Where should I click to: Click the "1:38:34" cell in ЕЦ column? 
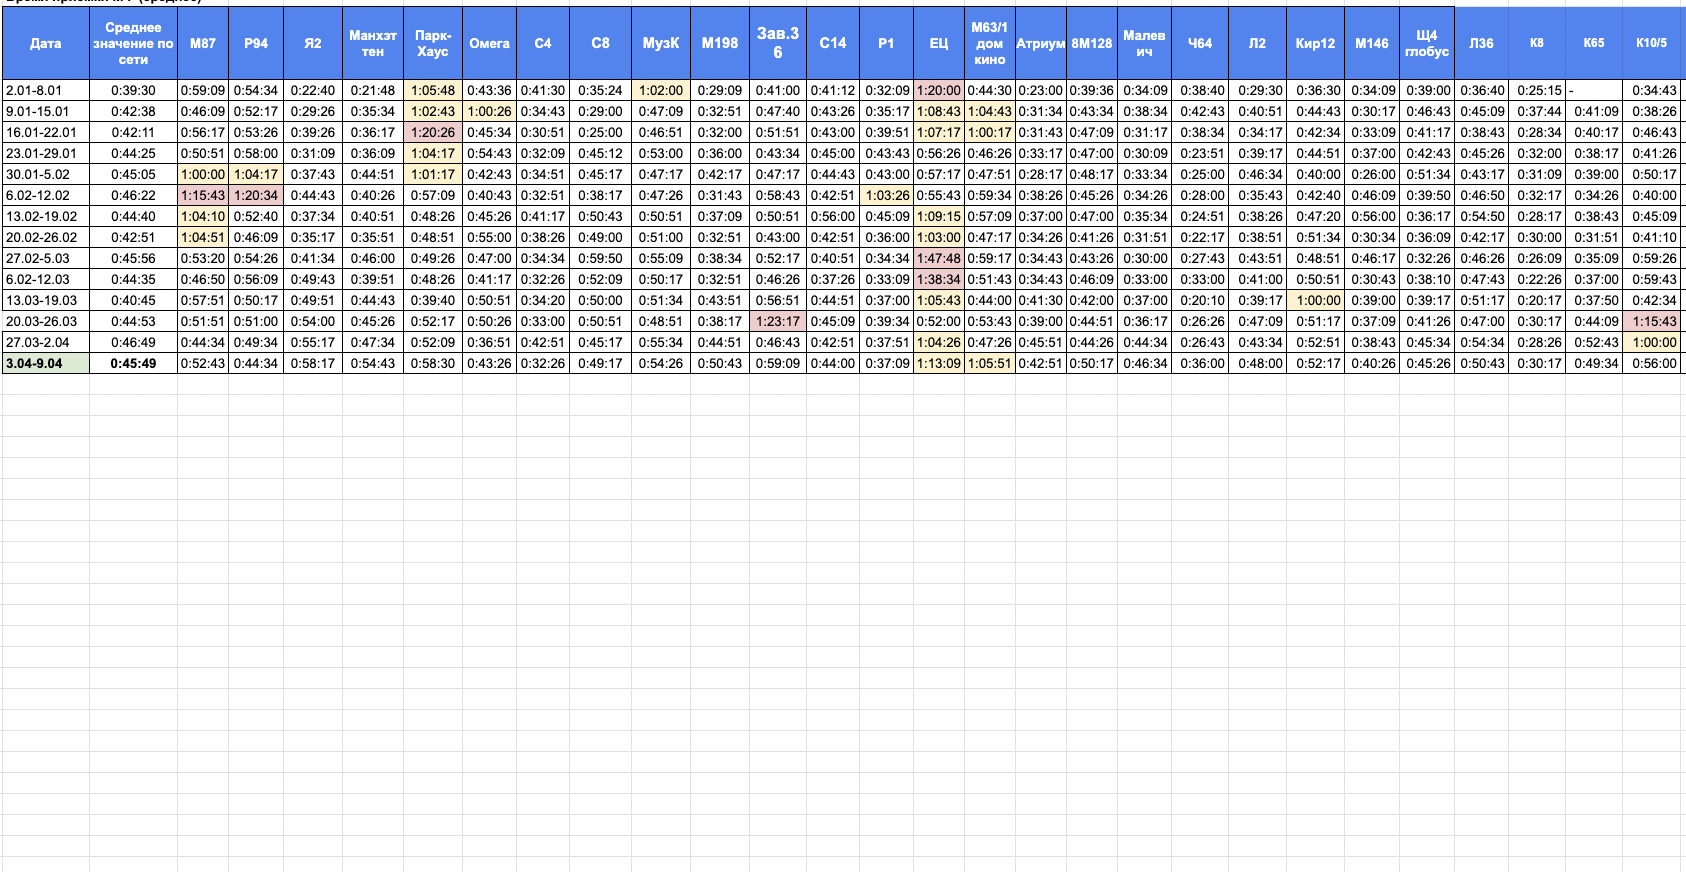[939, 279]
